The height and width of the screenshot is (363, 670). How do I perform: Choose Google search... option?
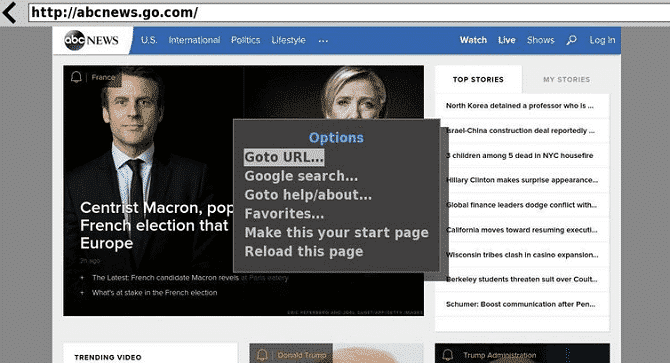coord(301,176)
